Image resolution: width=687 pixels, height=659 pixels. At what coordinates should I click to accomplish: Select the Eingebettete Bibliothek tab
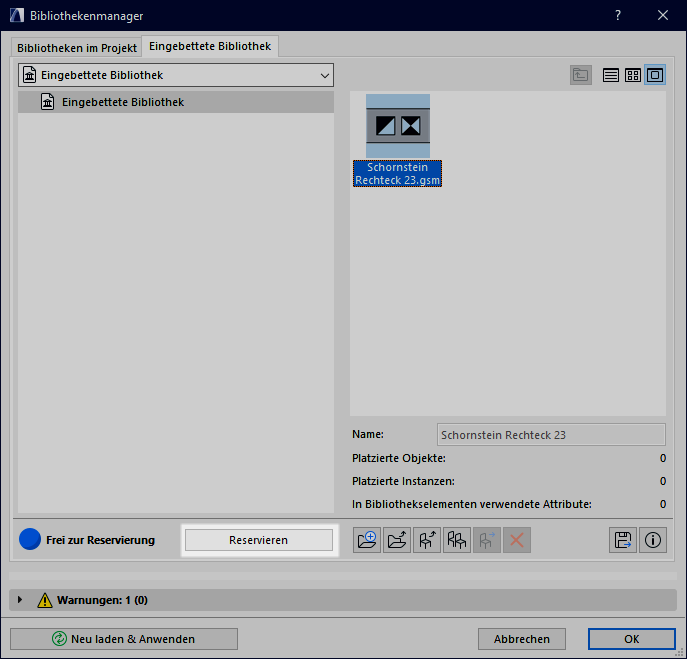(x=210, y=46)
